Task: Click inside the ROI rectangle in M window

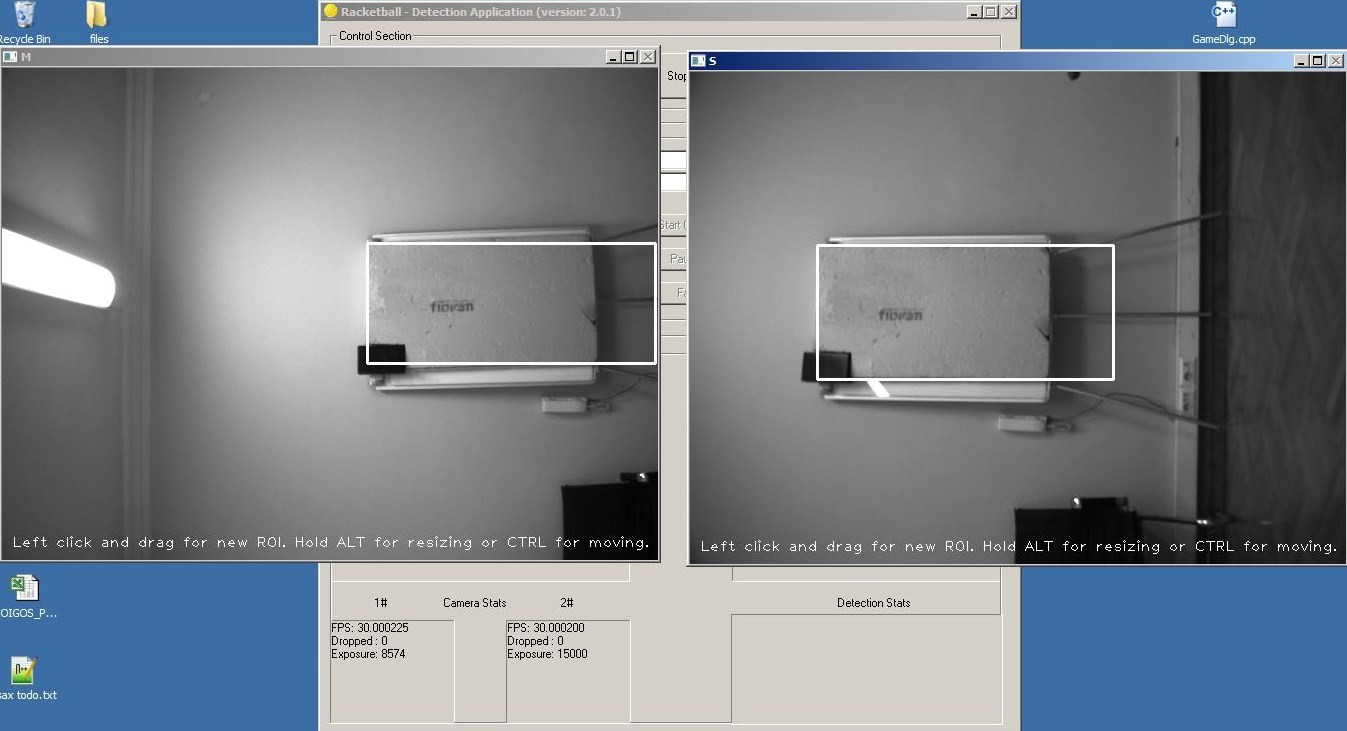Action: pyautogui.click(x=510, y=303)
